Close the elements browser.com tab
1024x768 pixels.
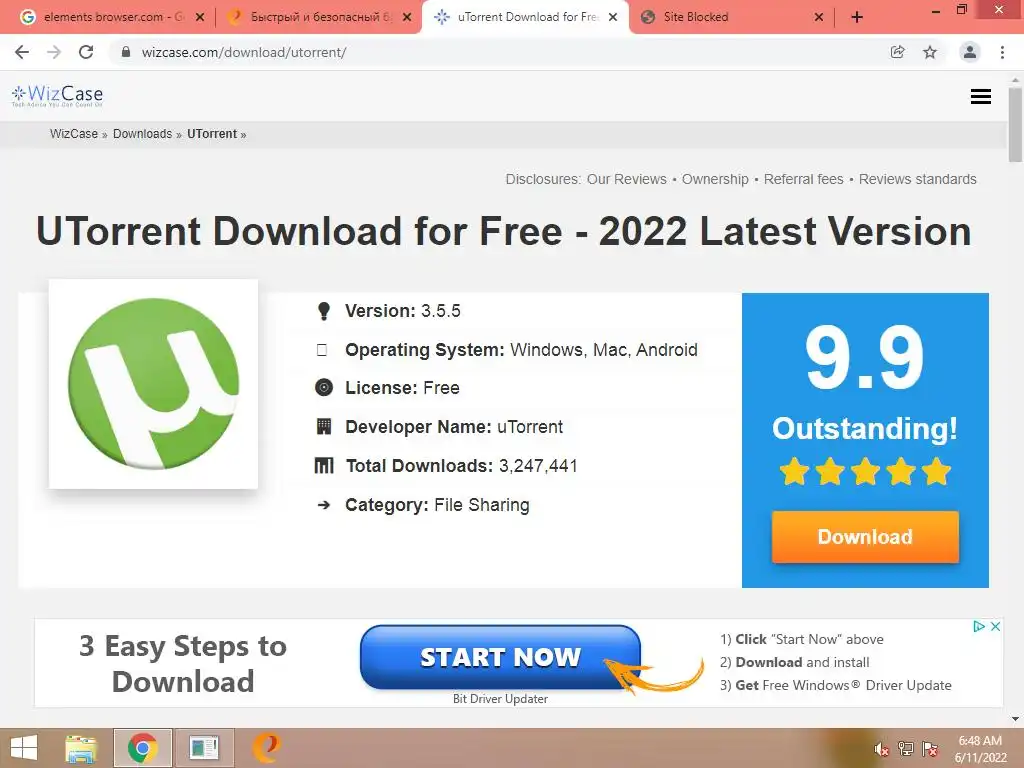(200, 18)
